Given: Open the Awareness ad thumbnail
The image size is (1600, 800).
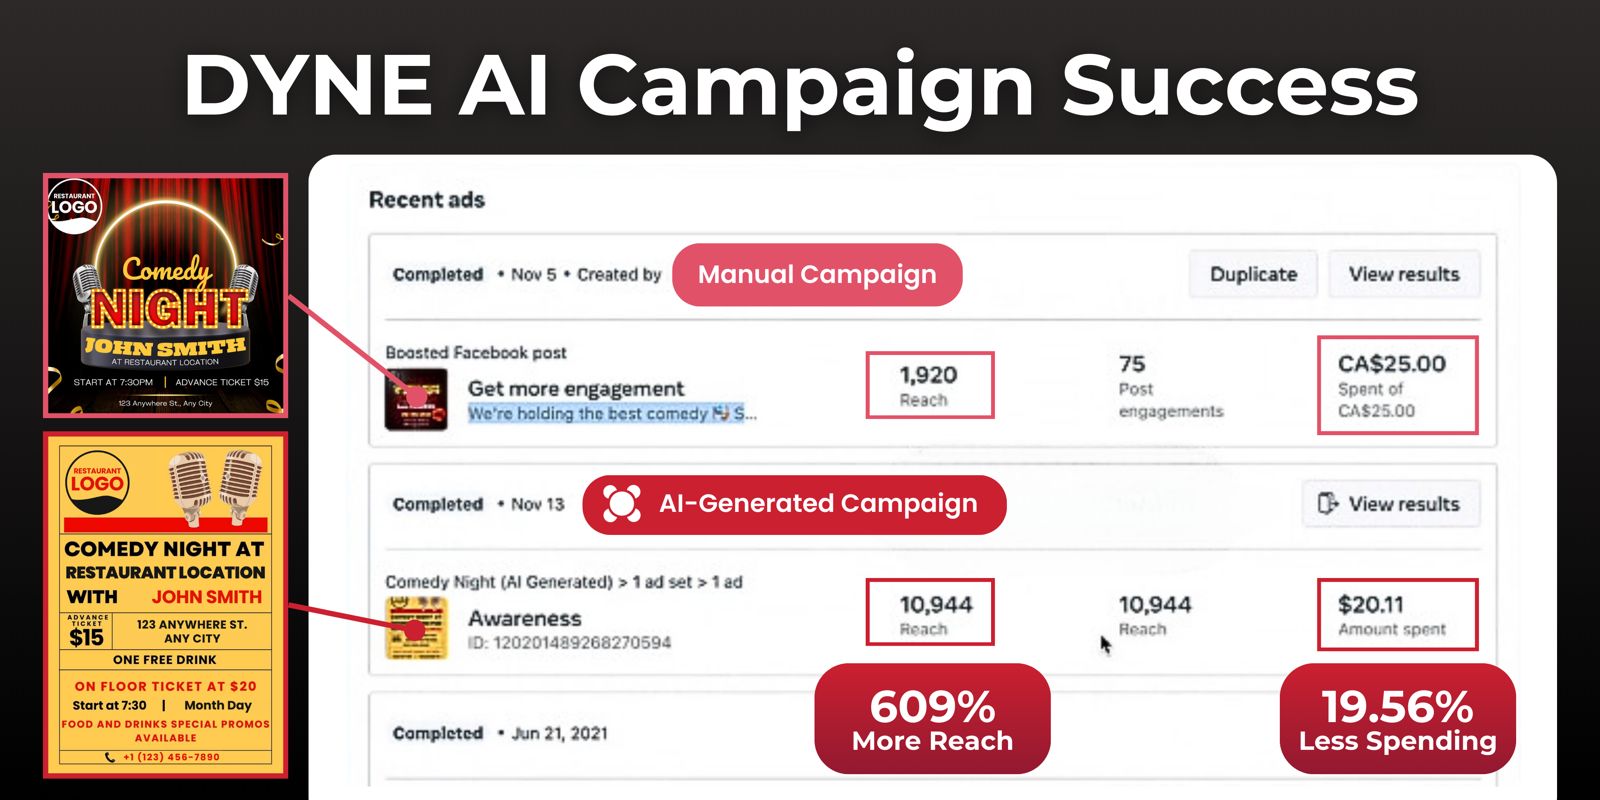Looking at the screenshot, I should click(416, 628).
